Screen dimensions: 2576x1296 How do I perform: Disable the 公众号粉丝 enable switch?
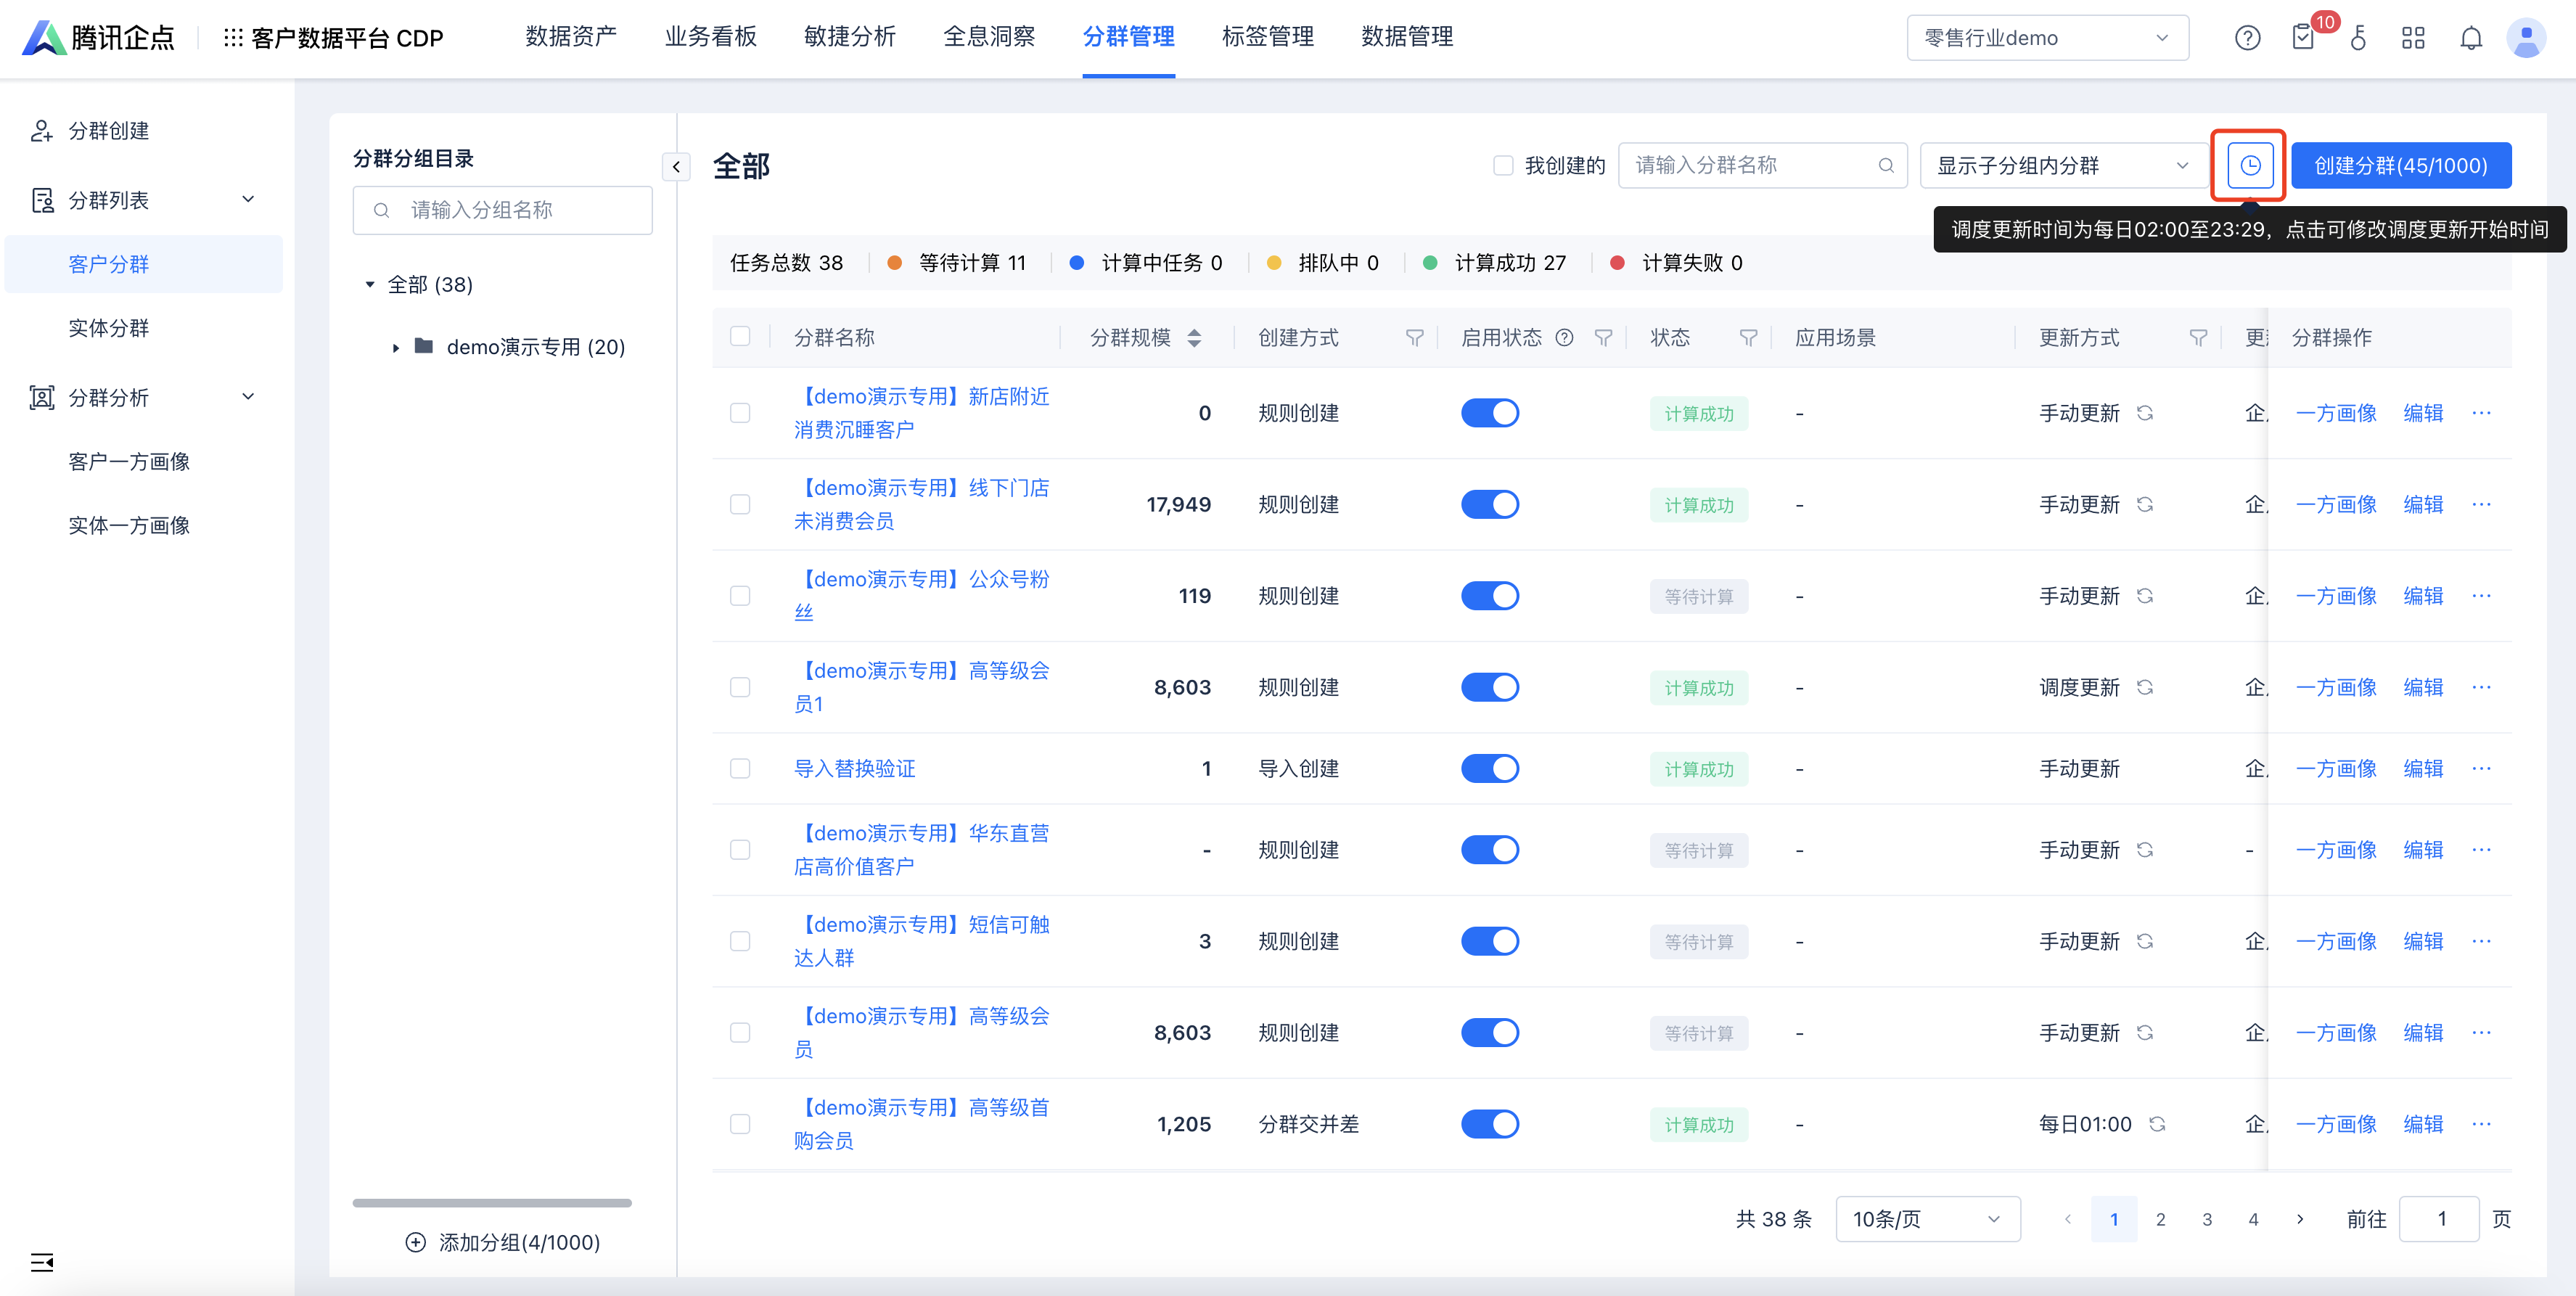1490,595
